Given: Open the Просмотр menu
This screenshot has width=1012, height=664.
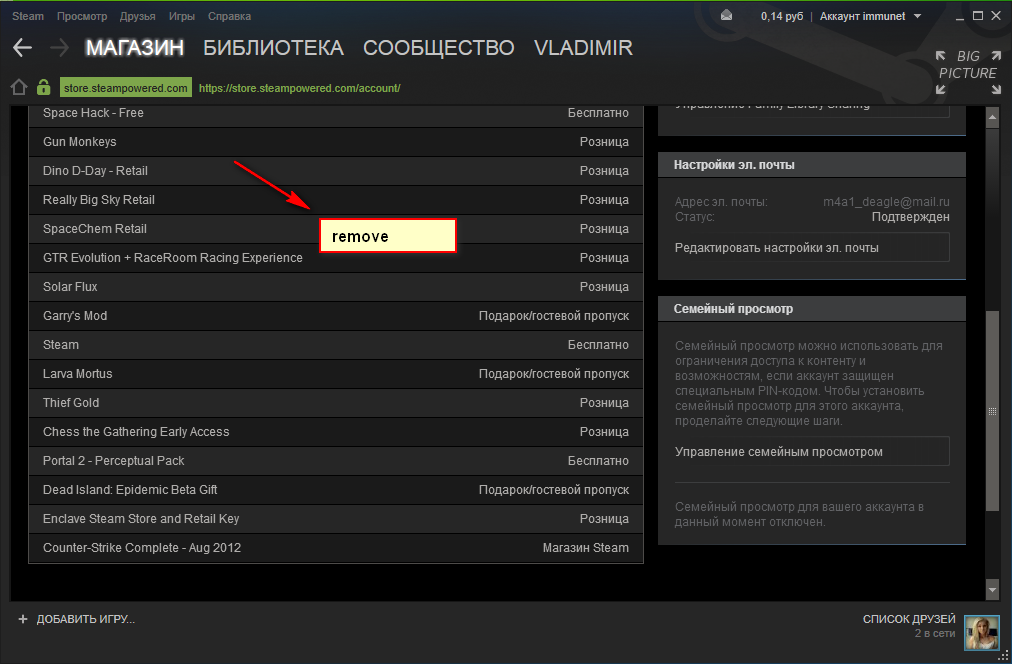Looking at the screenshot, I should pyautogui.click(x=82, y=16).
